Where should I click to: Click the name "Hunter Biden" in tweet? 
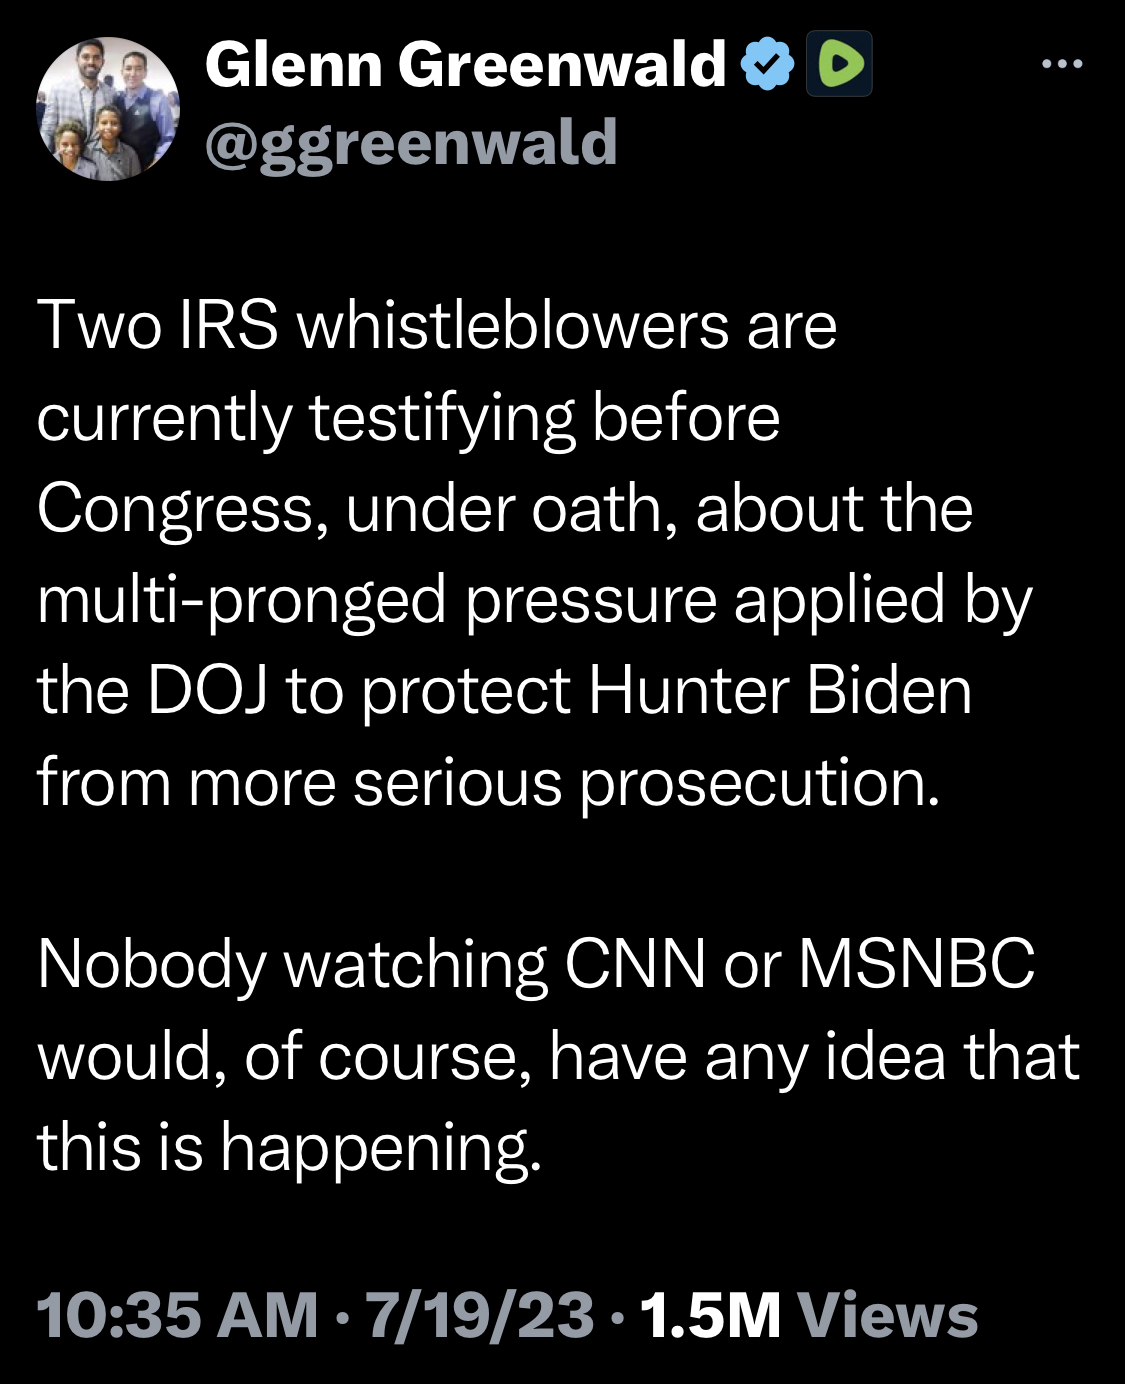[x=780, y=691]
